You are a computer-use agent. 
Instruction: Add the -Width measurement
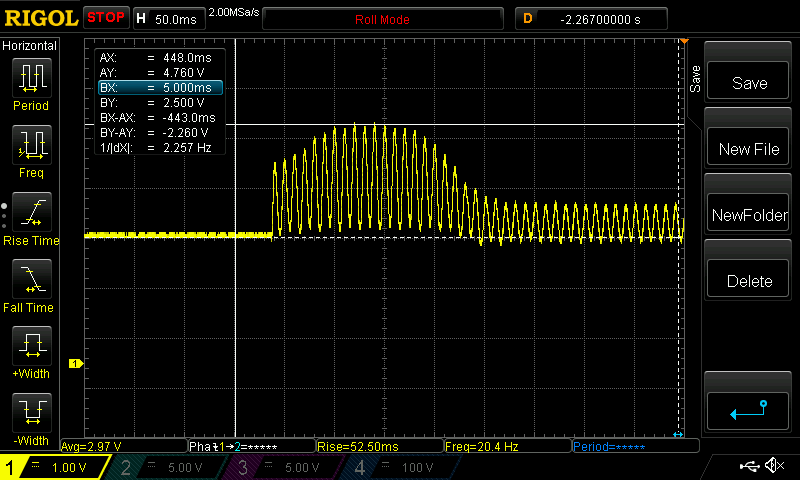[30, 418]
